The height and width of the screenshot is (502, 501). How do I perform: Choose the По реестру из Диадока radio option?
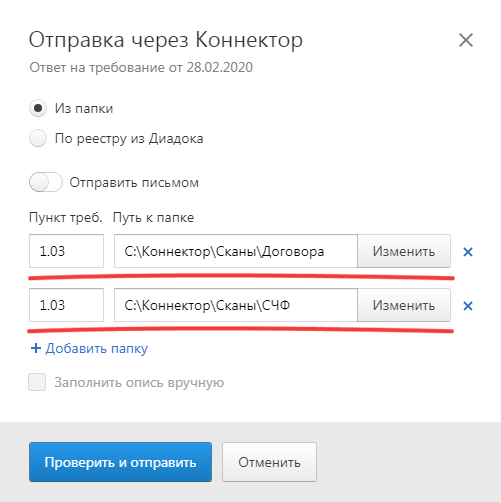pyautogui.click(x=38, y=138)
